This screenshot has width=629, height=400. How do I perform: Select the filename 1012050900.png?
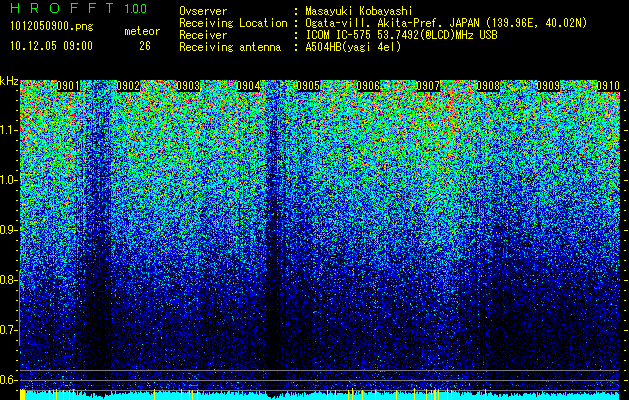tap(52, 27)
